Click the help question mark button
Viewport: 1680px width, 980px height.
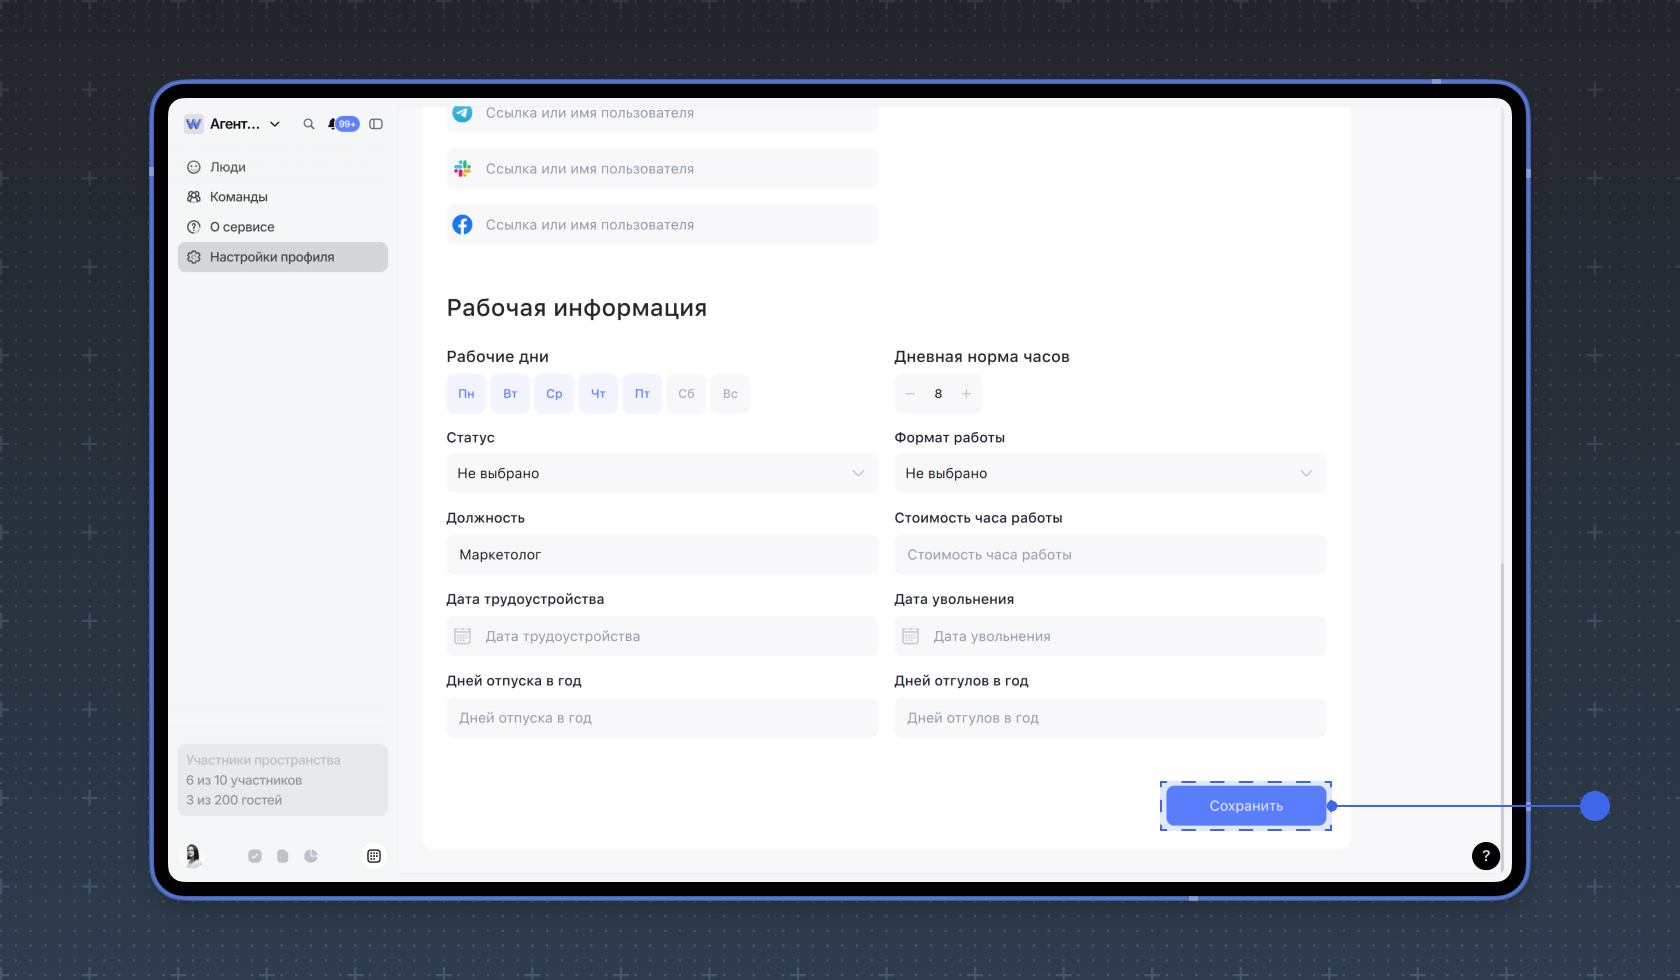[1485, 856]
